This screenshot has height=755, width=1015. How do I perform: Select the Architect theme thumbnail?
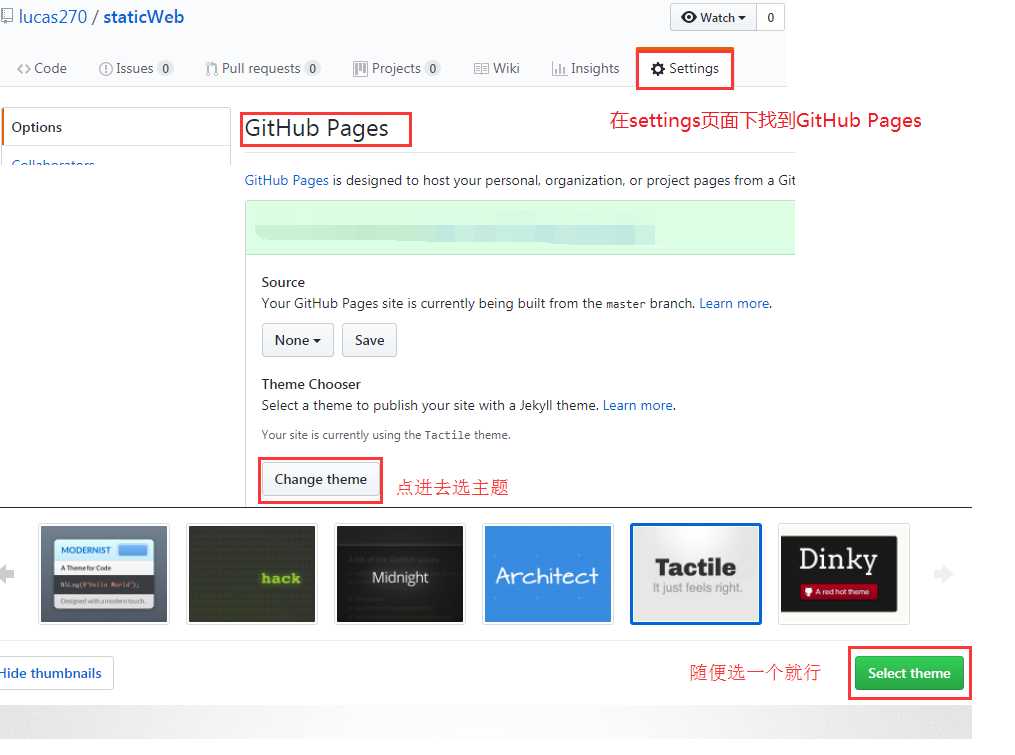(548, 574)
